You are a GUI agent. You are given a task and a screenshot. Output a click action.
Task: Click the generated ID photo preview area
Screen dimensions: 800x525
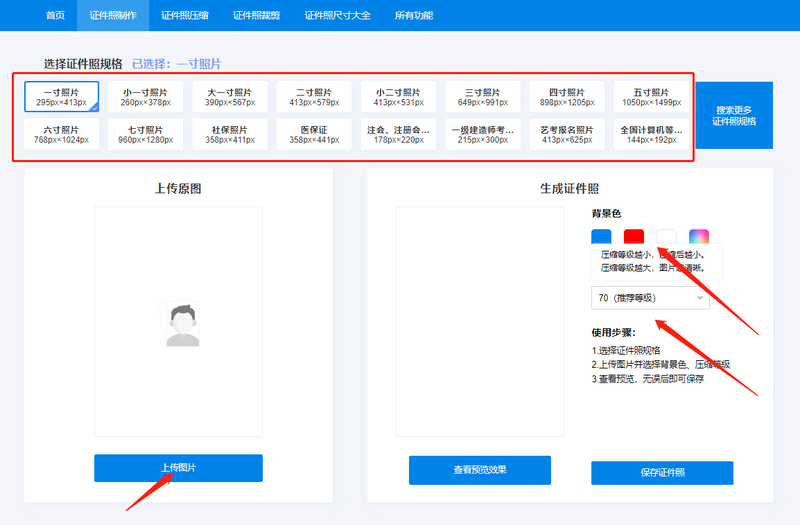480,321
